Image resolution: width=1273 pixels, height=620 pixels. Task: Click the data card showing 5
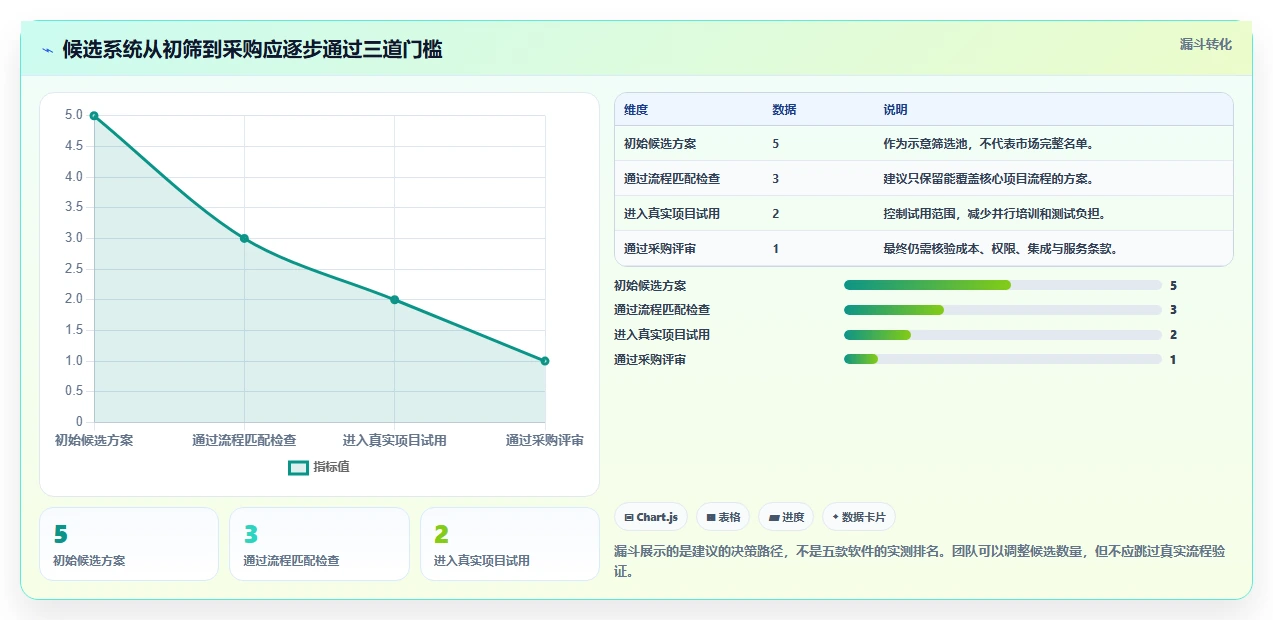coord(129,544)
